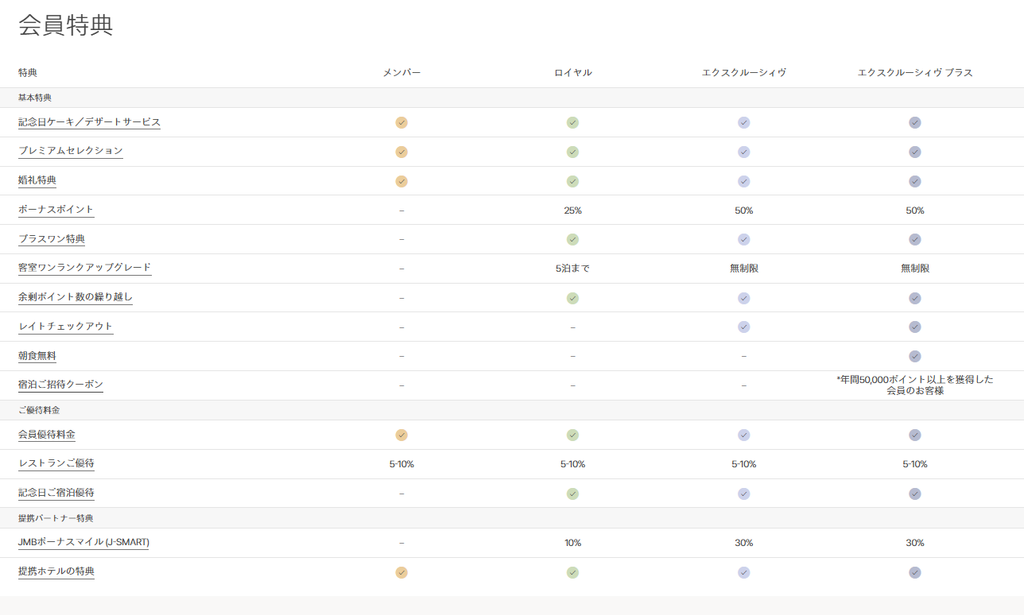This screenshot has width=1024, height=615.
Task: Click エクスクルーシィヴ checkmark for レイトチェックアウト
Action: (x=744, y=327)
